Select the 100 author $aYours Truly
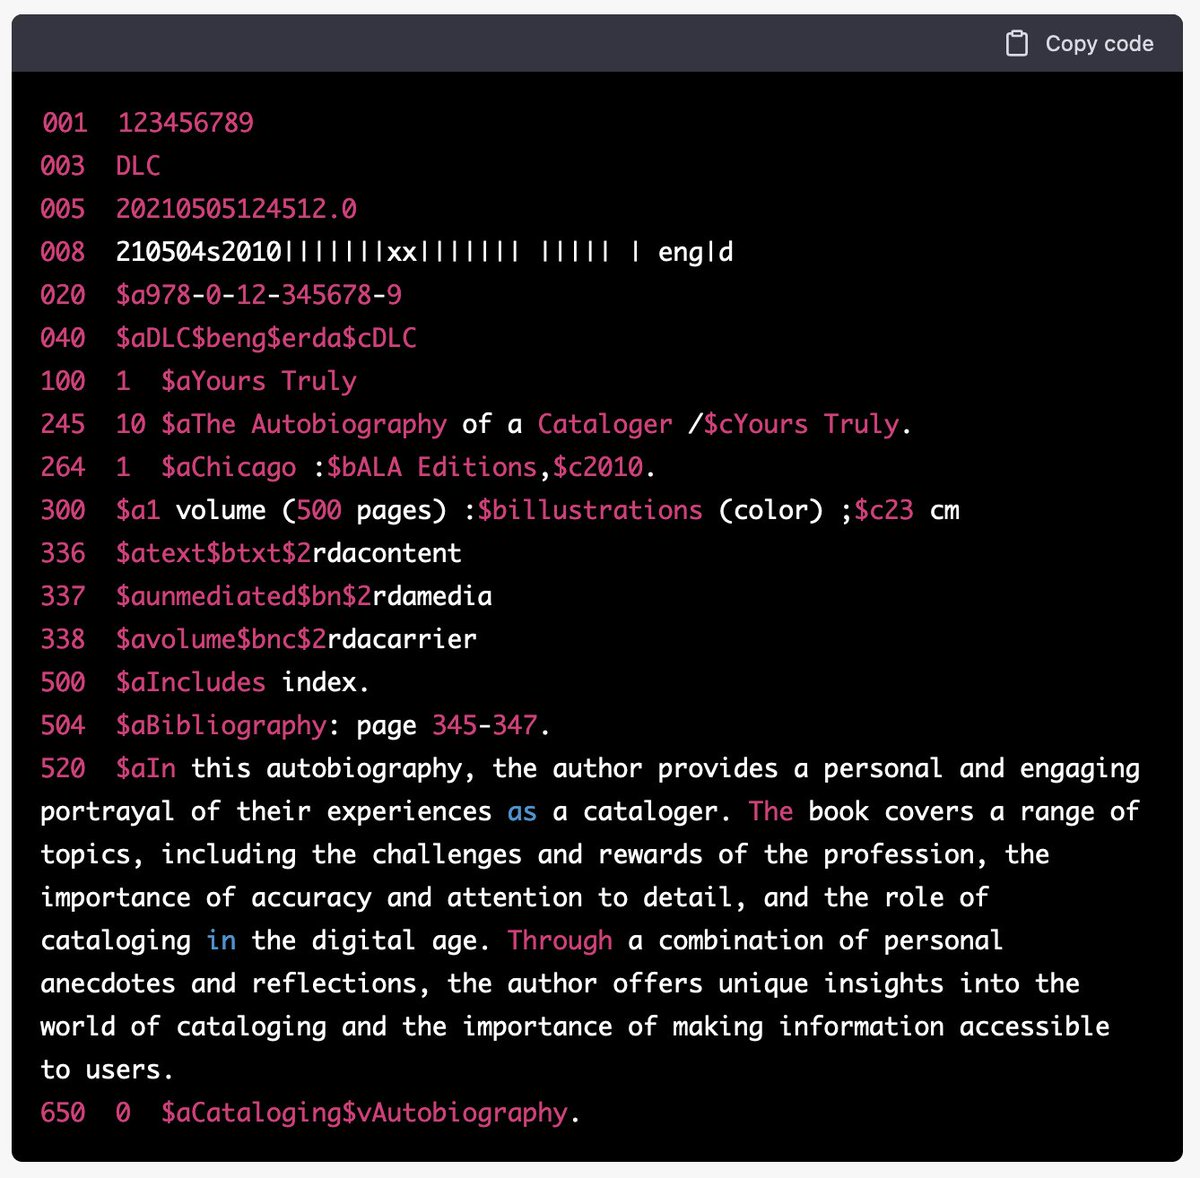 point(259,381)
